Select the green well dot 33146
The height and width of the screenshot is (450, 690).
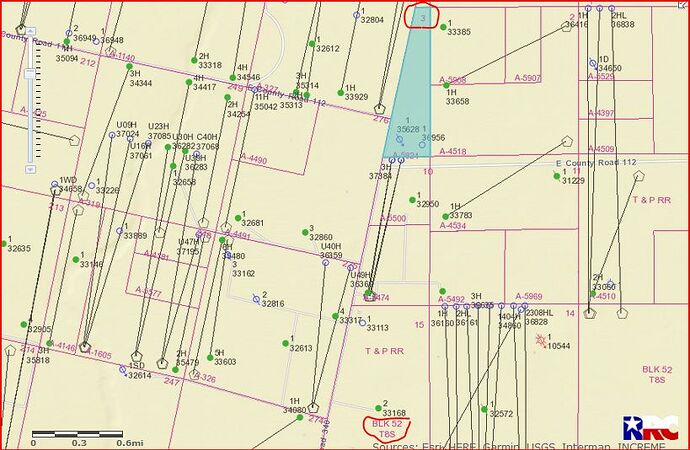(76, 260)
